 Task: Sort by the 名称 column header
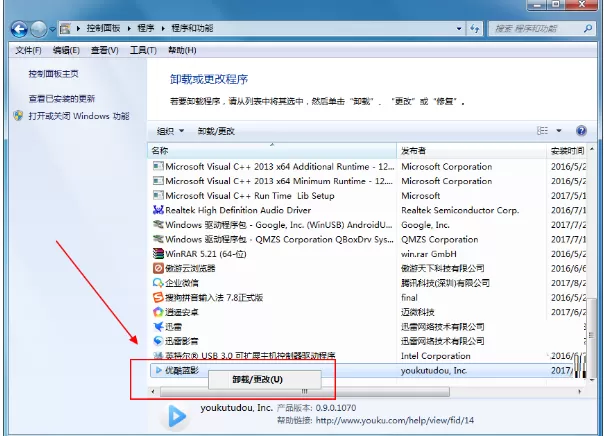[x=272, y=151]
